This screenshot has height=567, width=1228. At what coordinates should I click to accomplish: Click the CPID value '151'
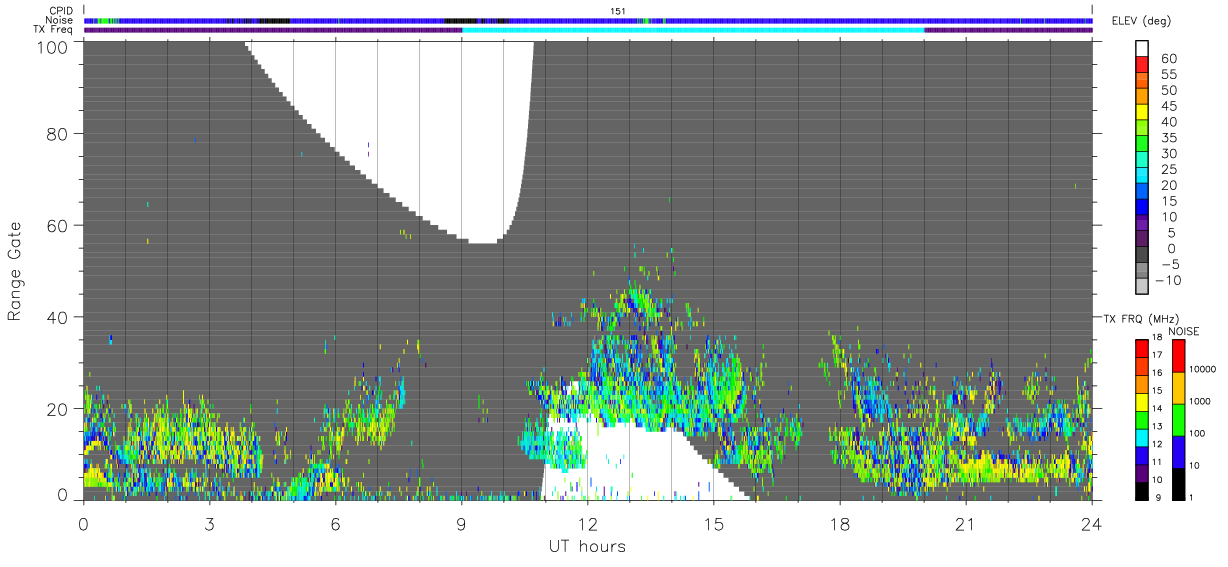tap(618, 11)
